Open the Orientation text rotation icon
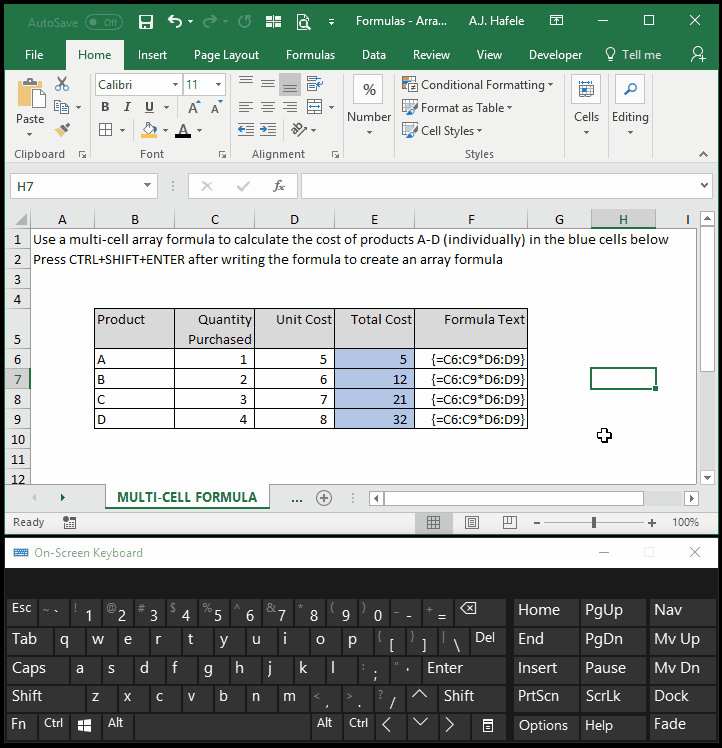Viewport: 722px width, 748px height. [x=299, y=129]
